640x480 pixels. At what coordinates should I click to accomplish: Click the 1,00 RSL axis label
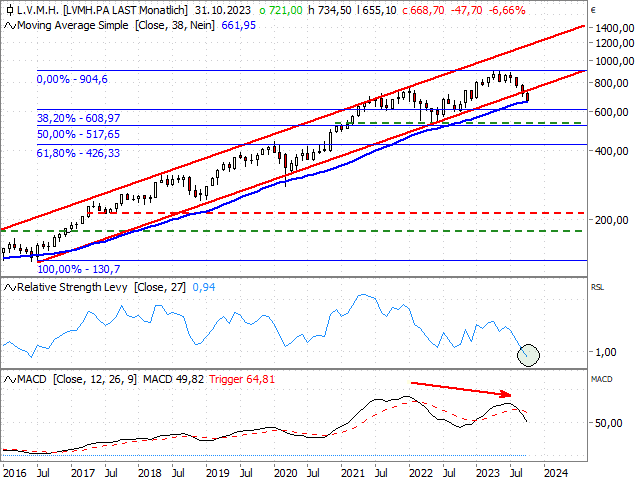point(606,352)
